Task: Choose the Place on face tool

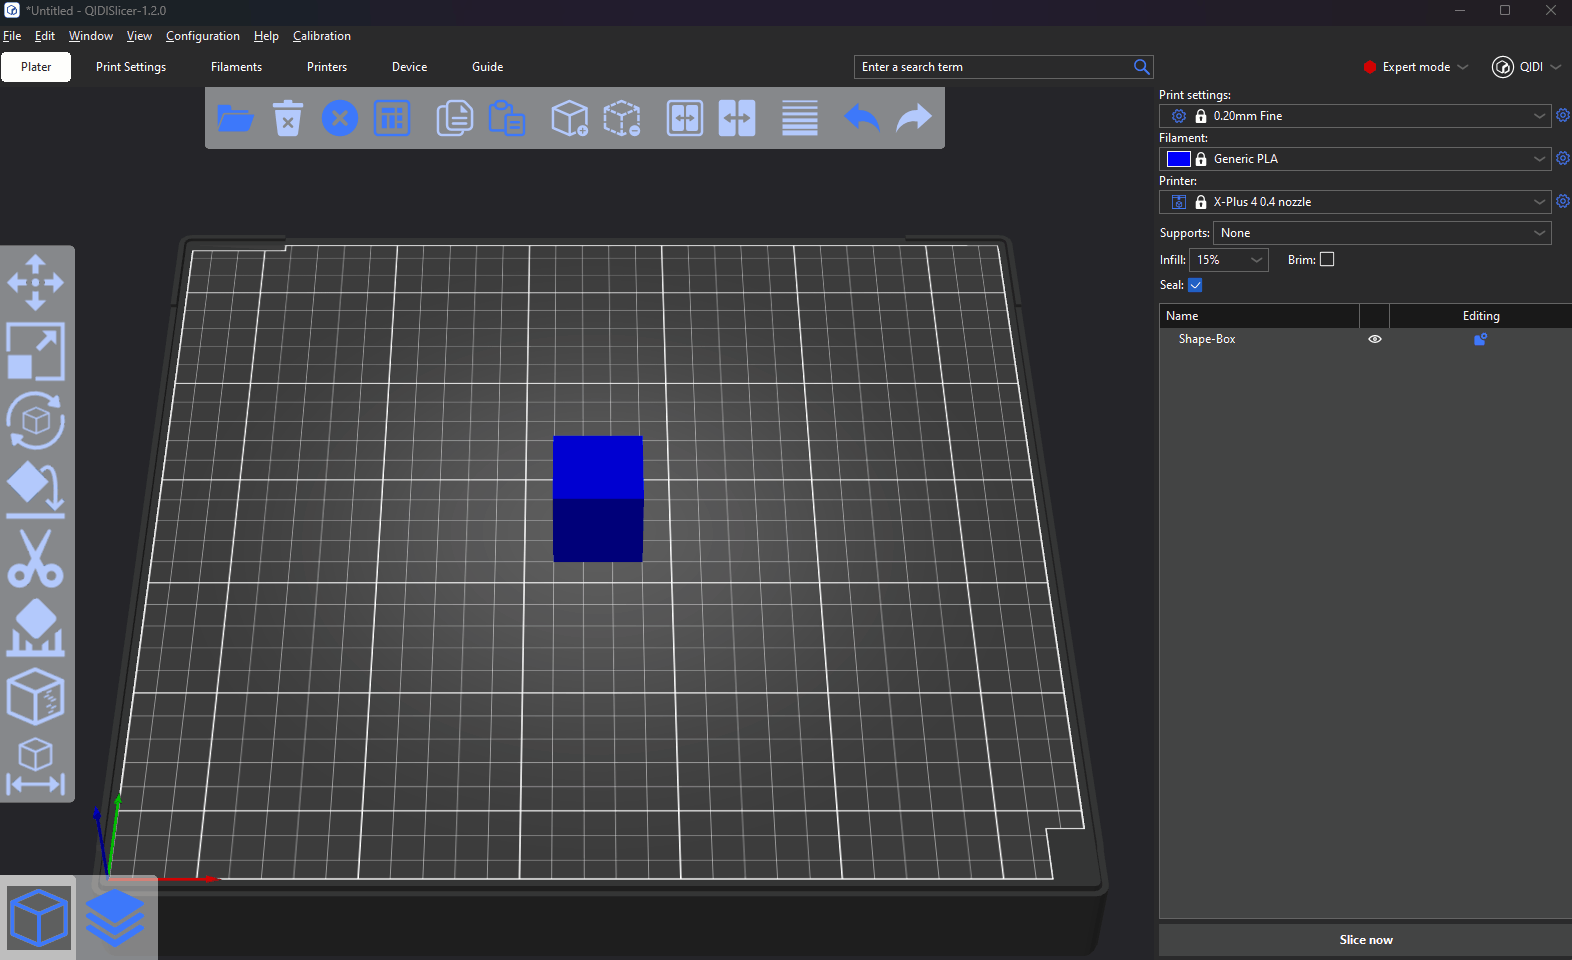Action: [36, 490]
